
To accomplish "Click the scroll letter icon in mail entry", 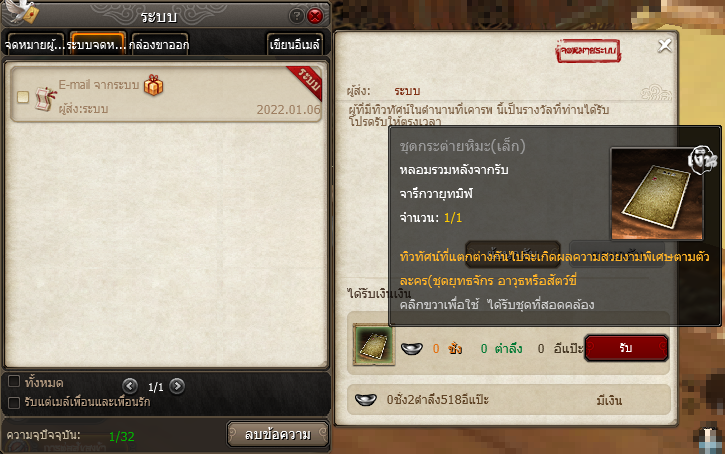I will tap(46, 98).
